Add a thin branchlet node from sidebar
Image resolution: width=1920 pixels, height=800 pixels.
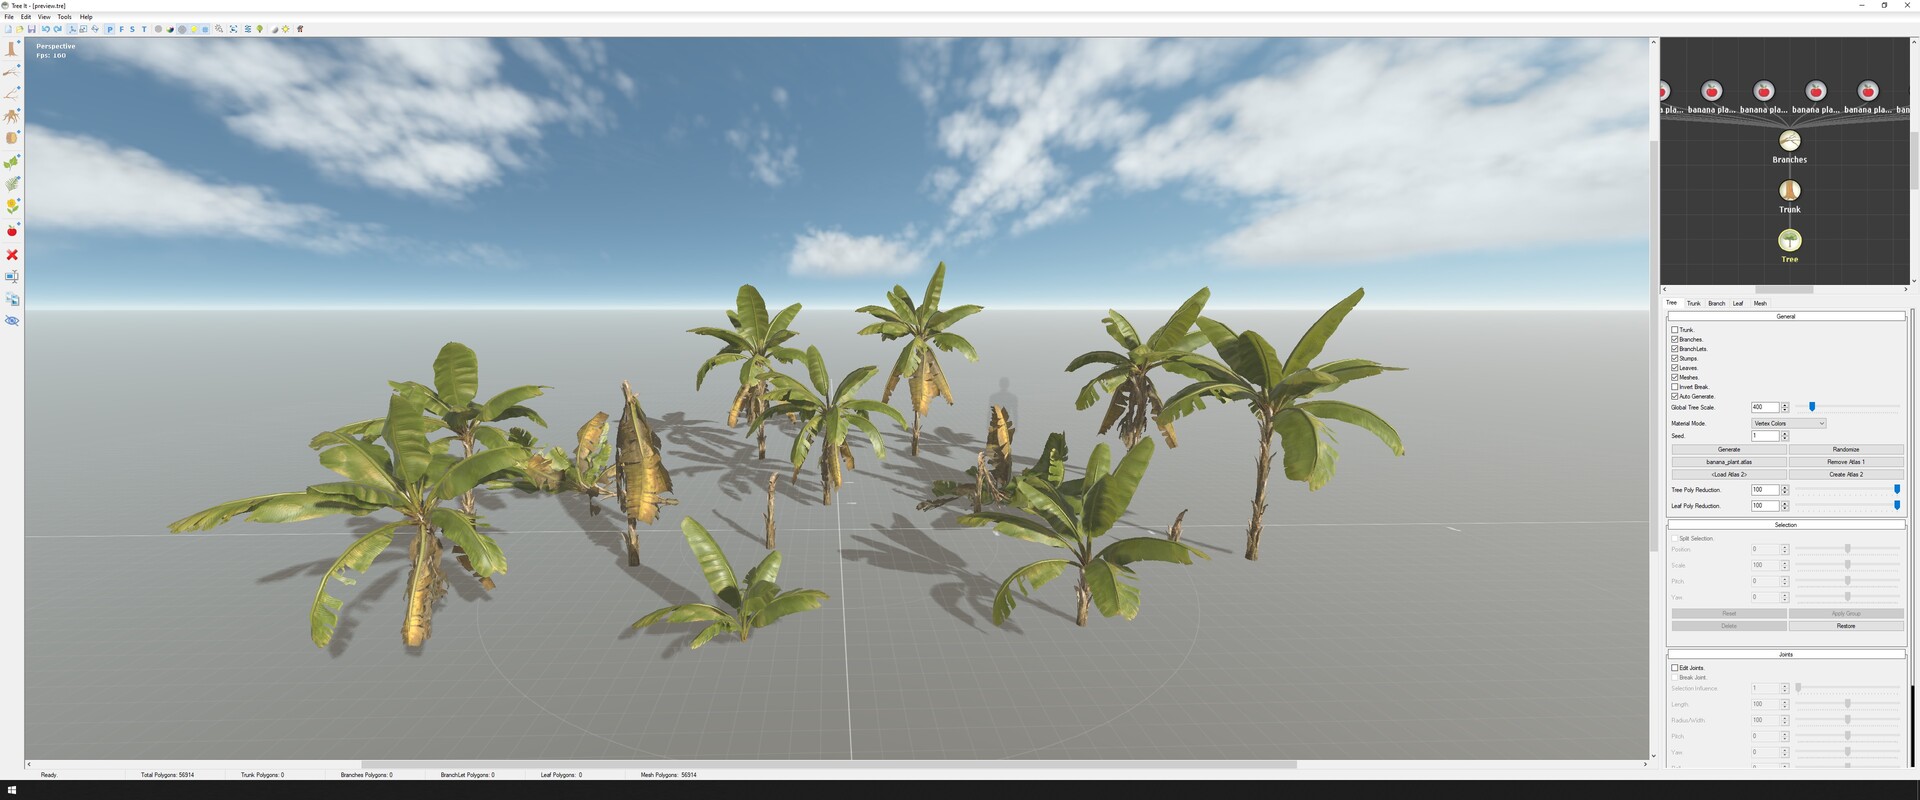click(12, 94)
